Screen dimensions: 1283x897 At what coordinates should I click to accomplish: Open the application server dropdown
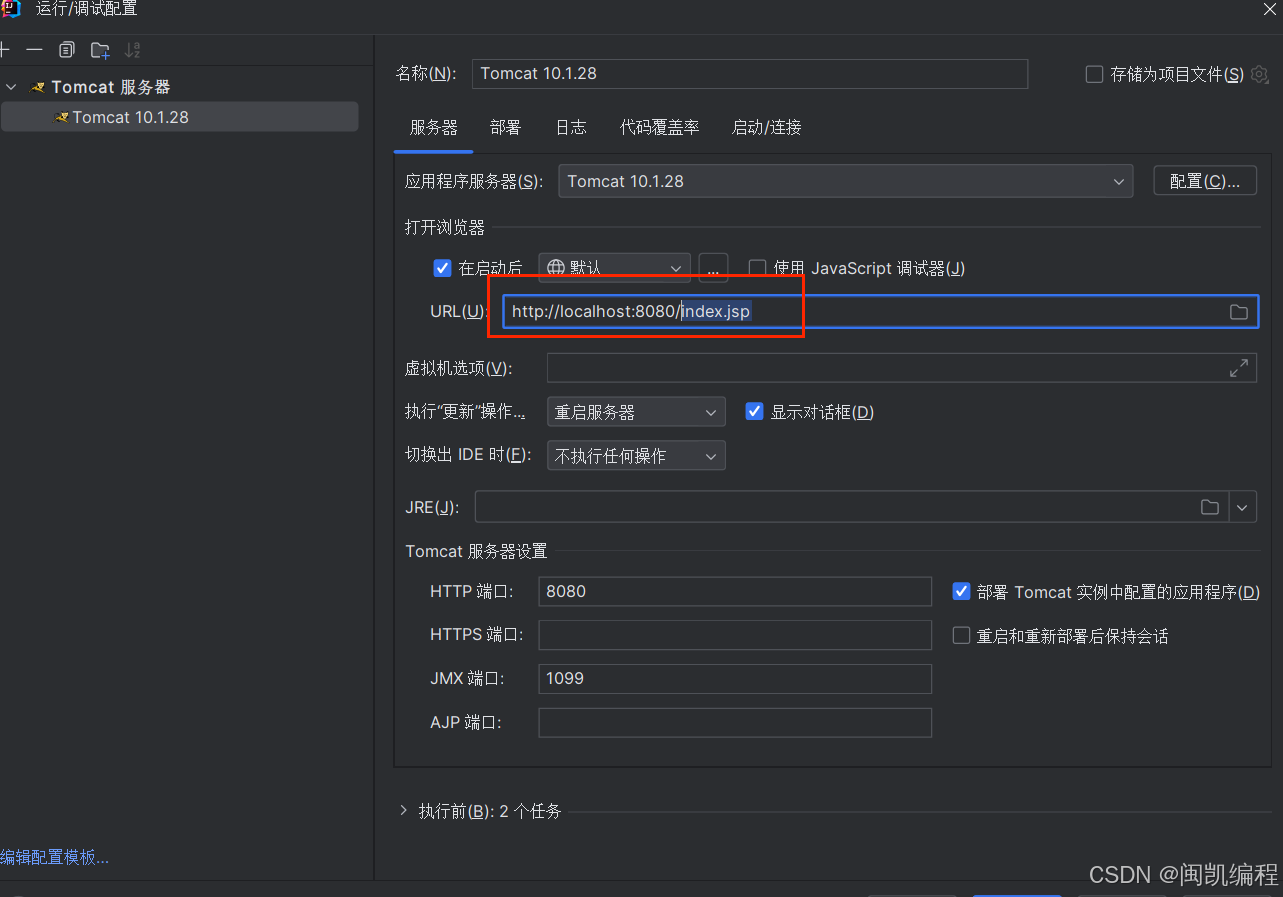coord(845,181)
